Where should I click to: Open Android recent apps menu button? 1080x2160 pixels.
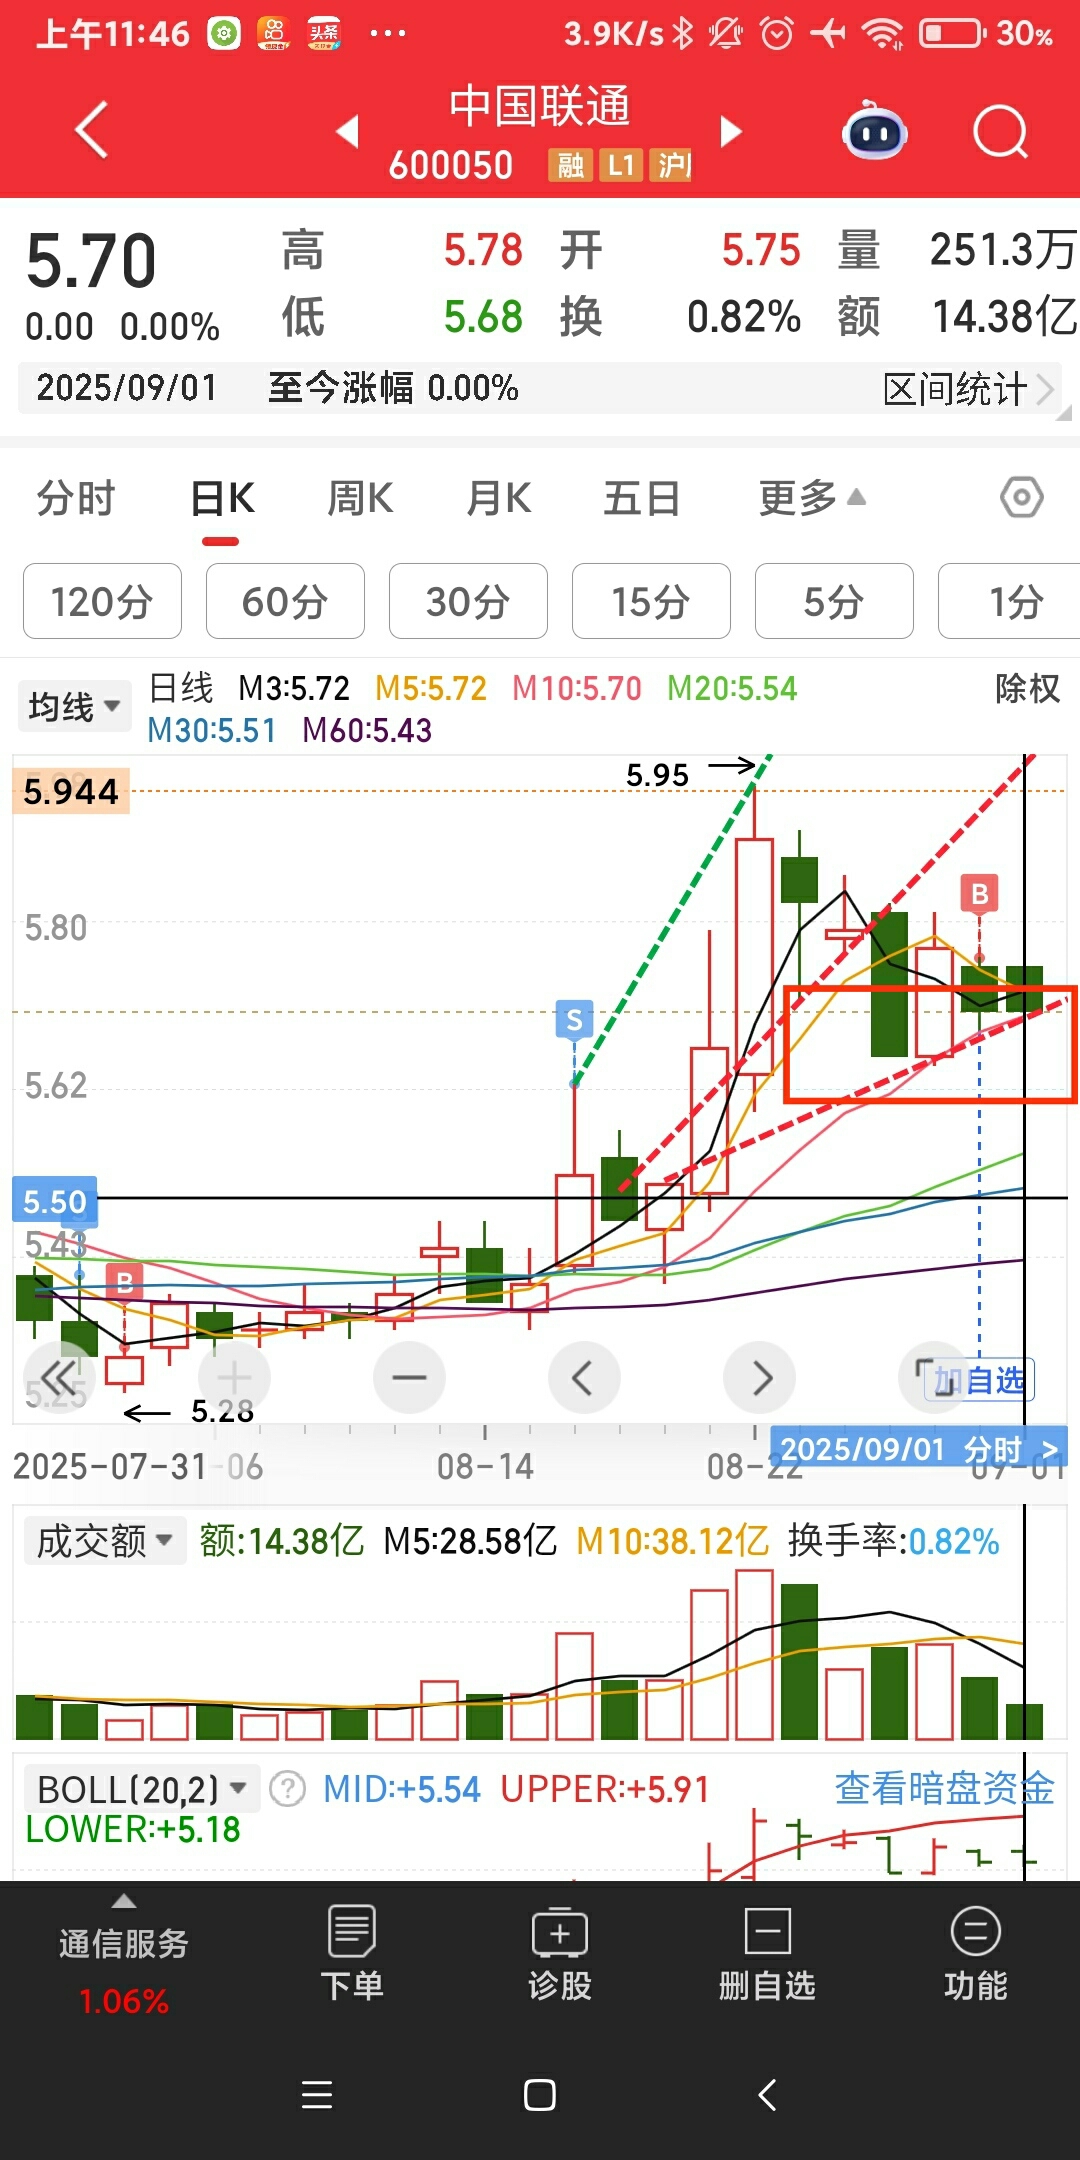click(x=317, y=2095)
